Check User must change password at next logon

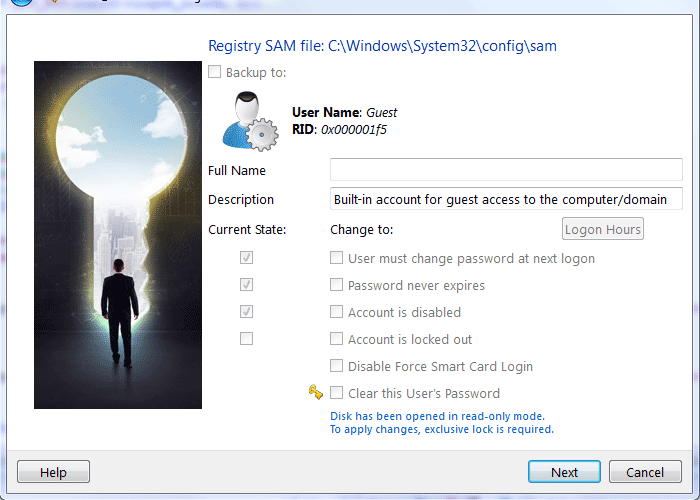click(336, 258)
